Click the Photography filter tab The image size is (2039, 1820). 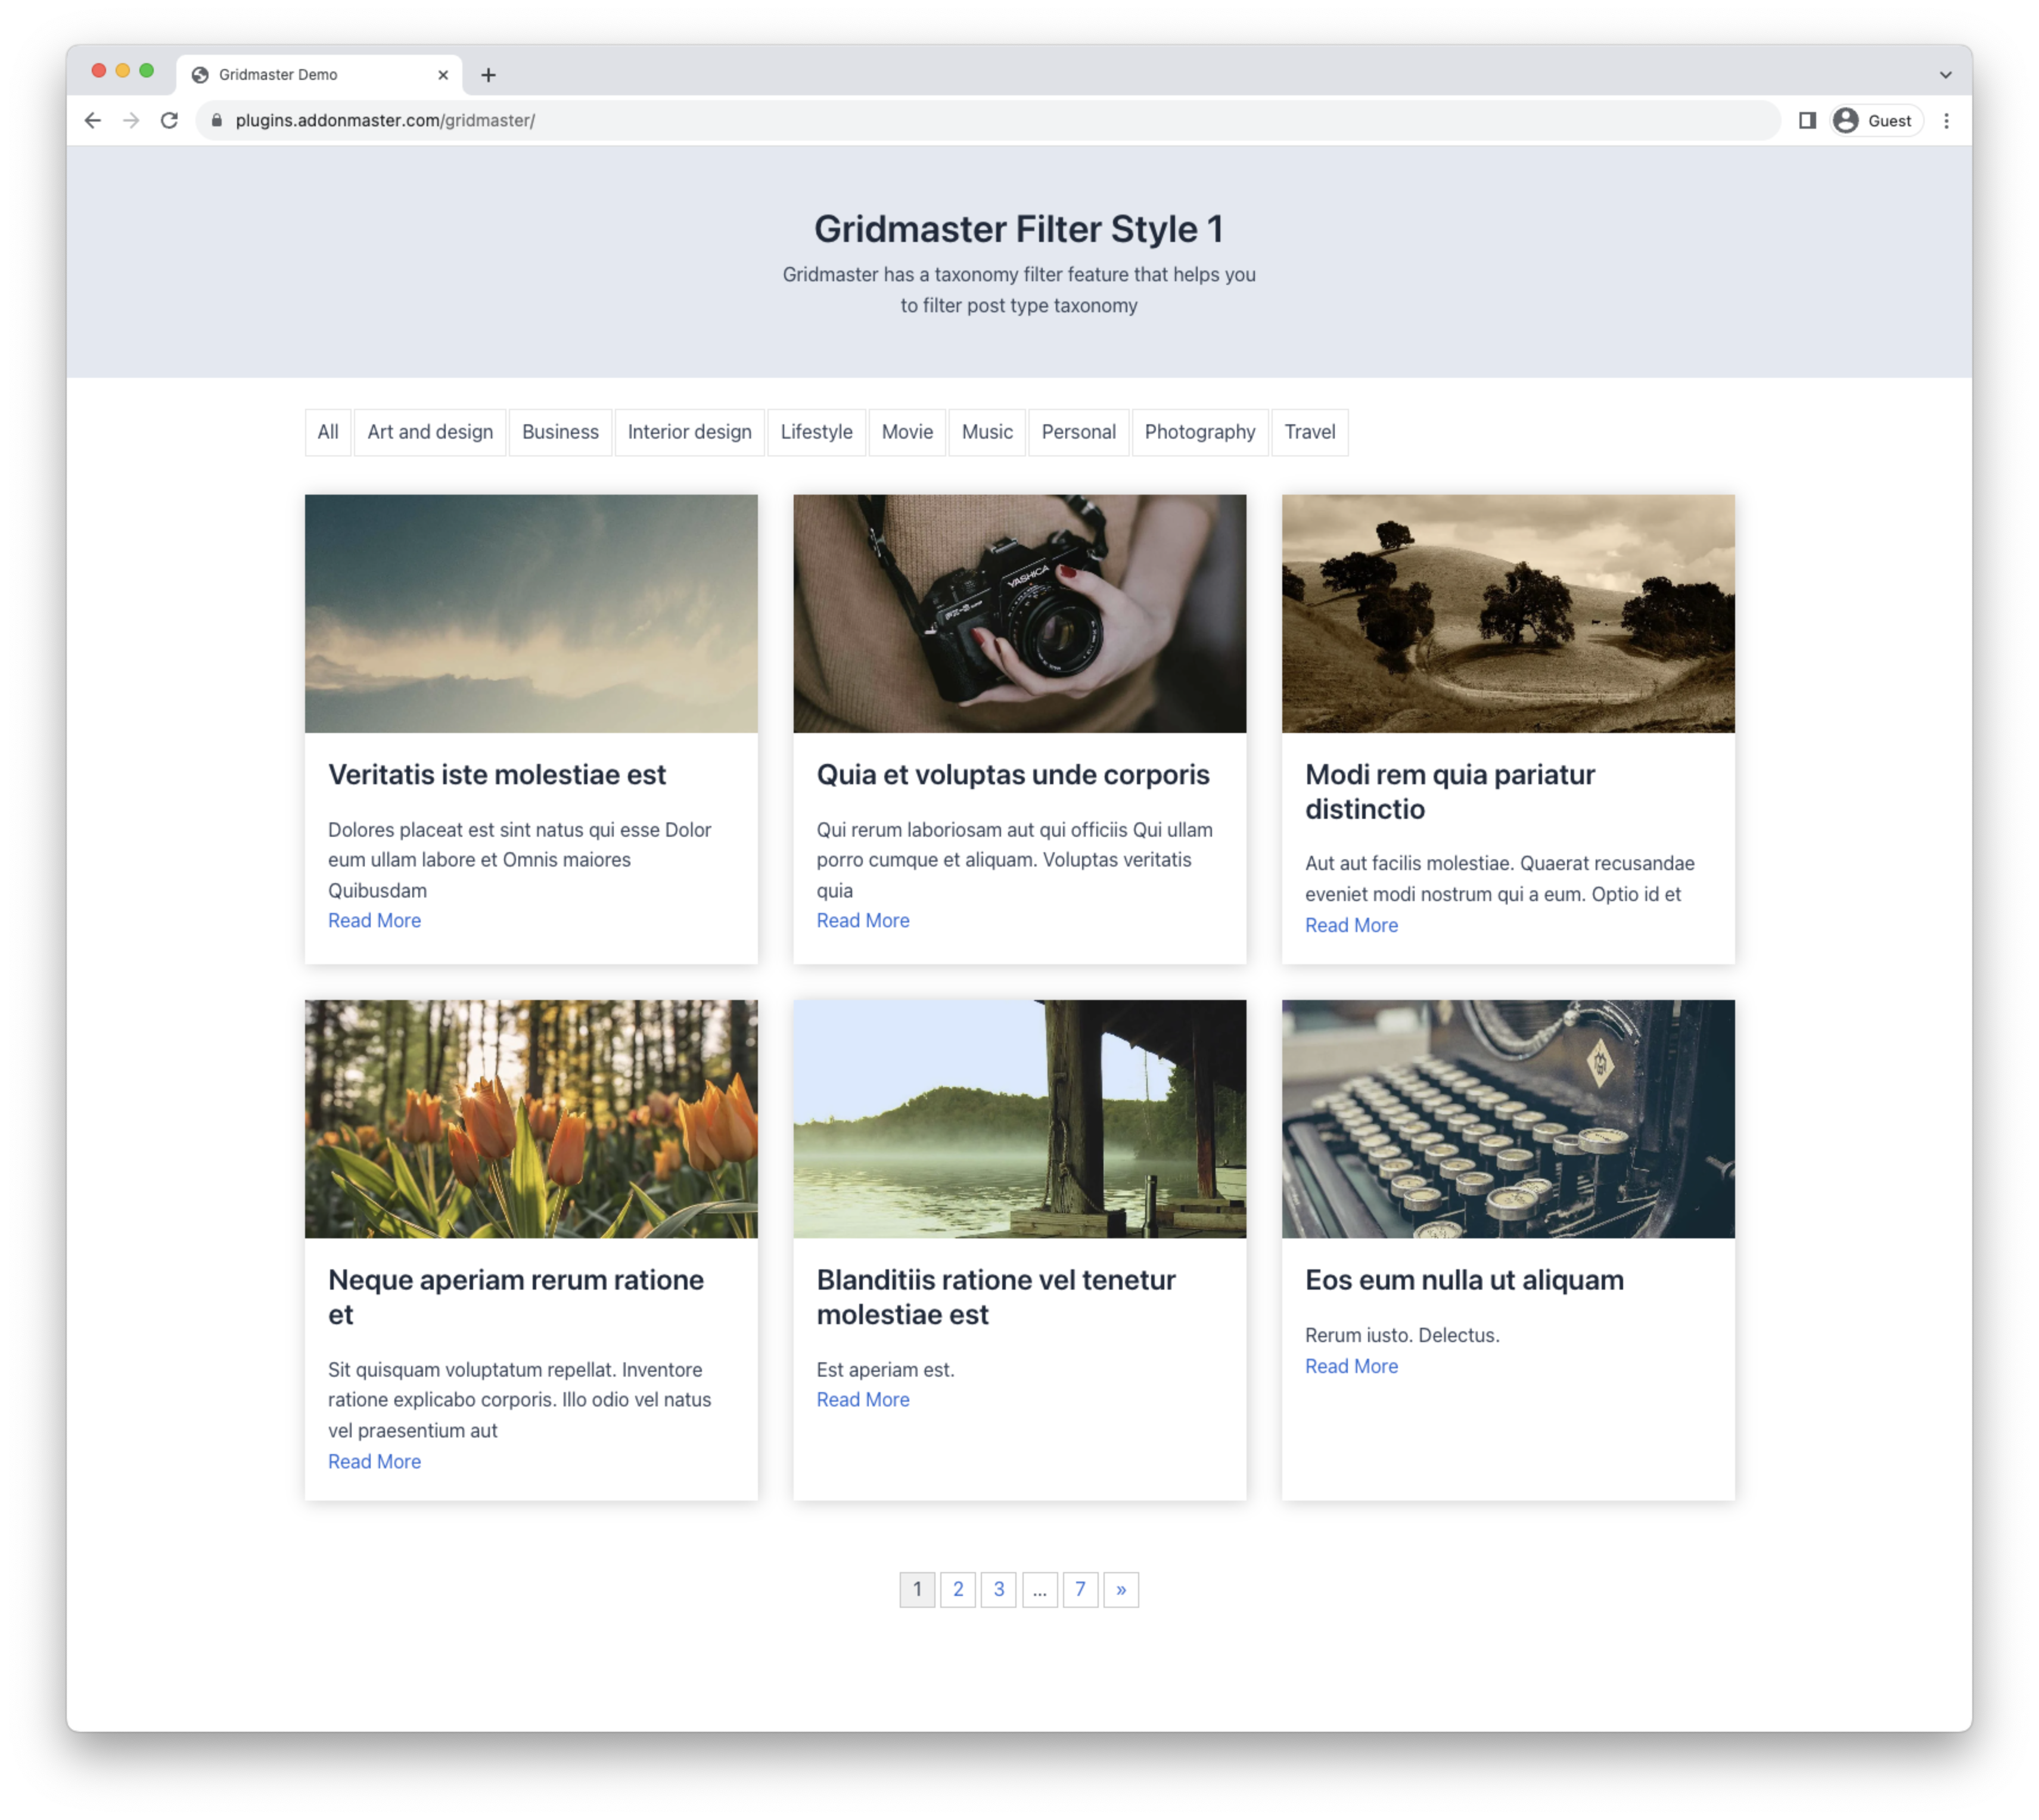[x=1199, y=432]
